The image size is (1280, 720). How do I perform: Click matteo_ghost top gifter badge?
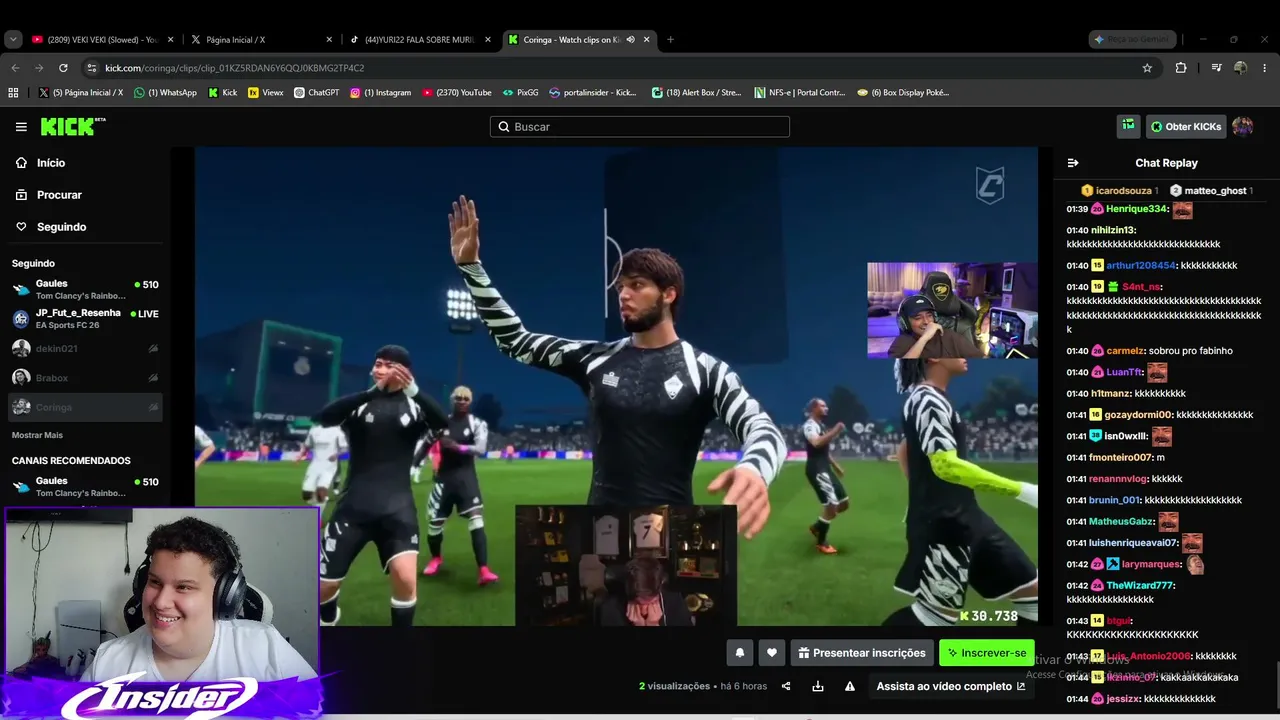pos(1211,190)
